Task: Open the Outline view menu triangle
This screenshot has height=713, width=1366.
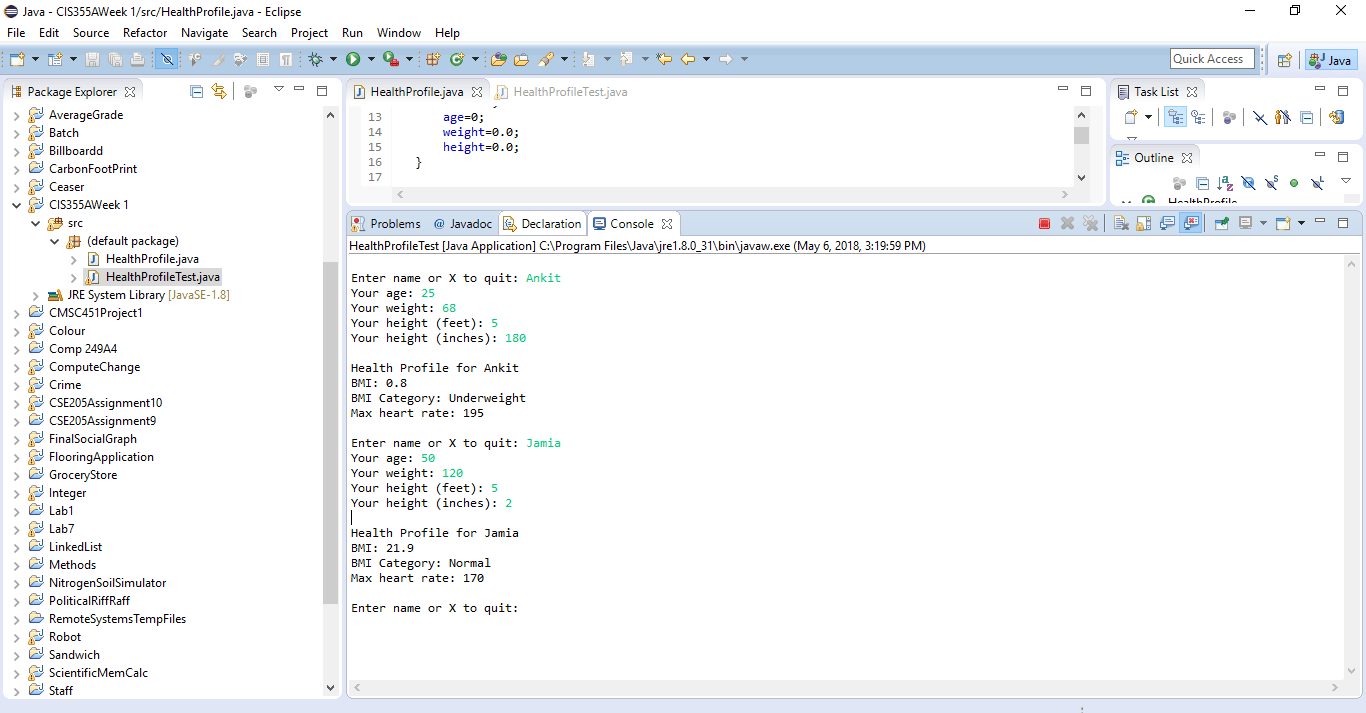Action: (1346, 181)
